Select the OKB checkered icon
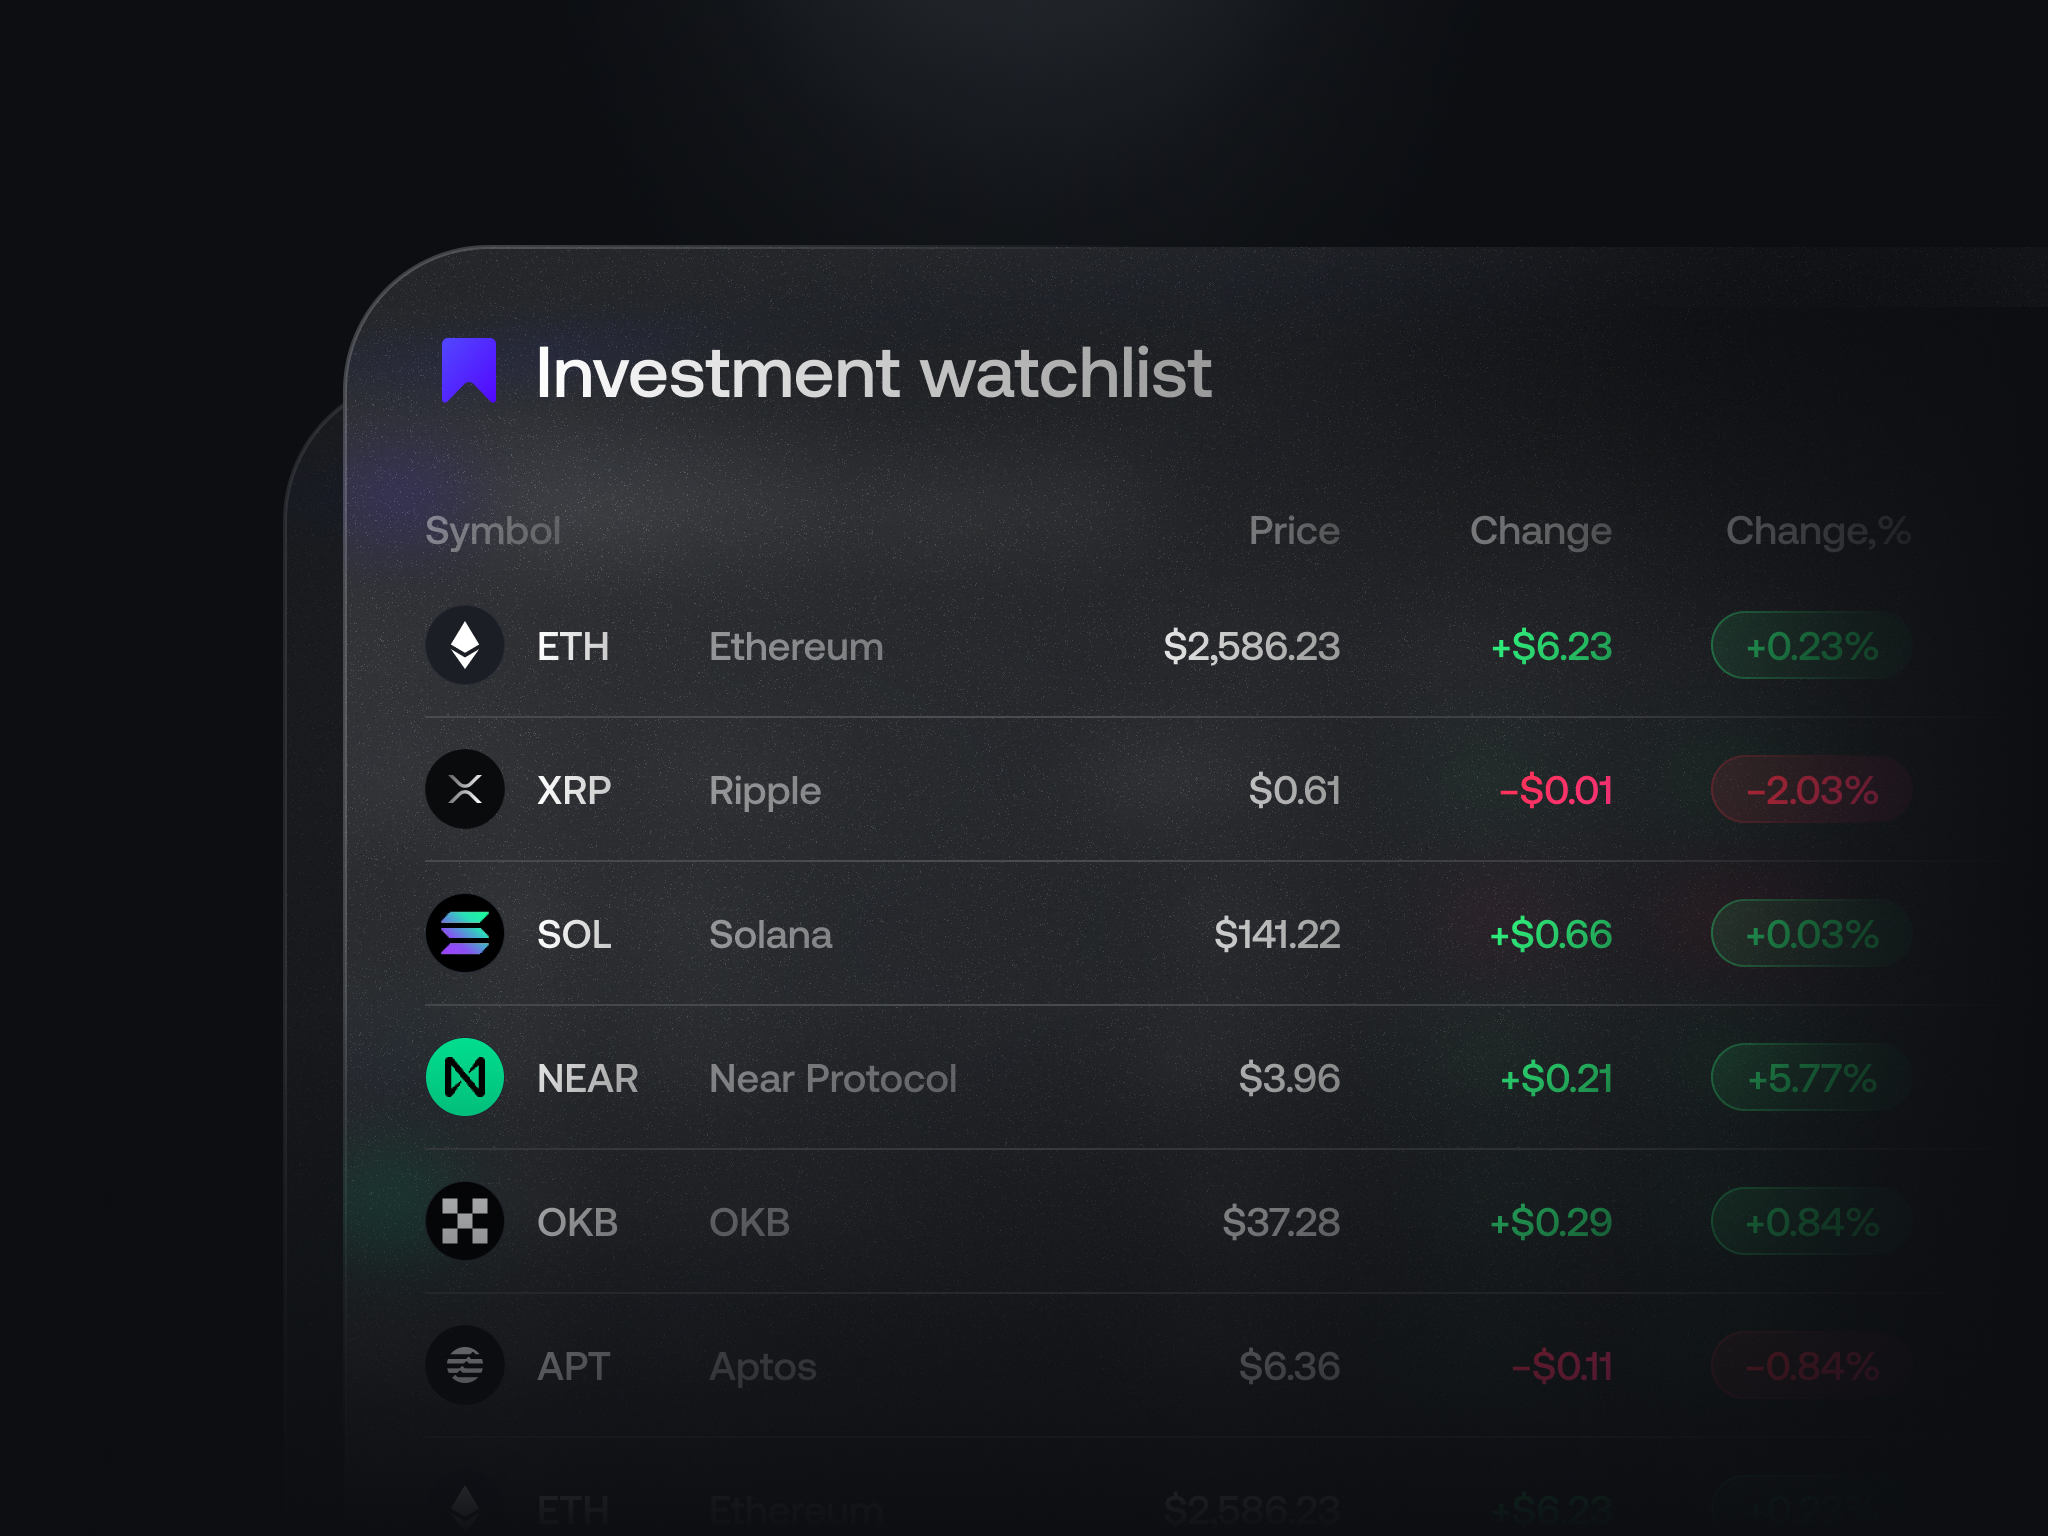2048x1536 pixels. point(465,1221)
